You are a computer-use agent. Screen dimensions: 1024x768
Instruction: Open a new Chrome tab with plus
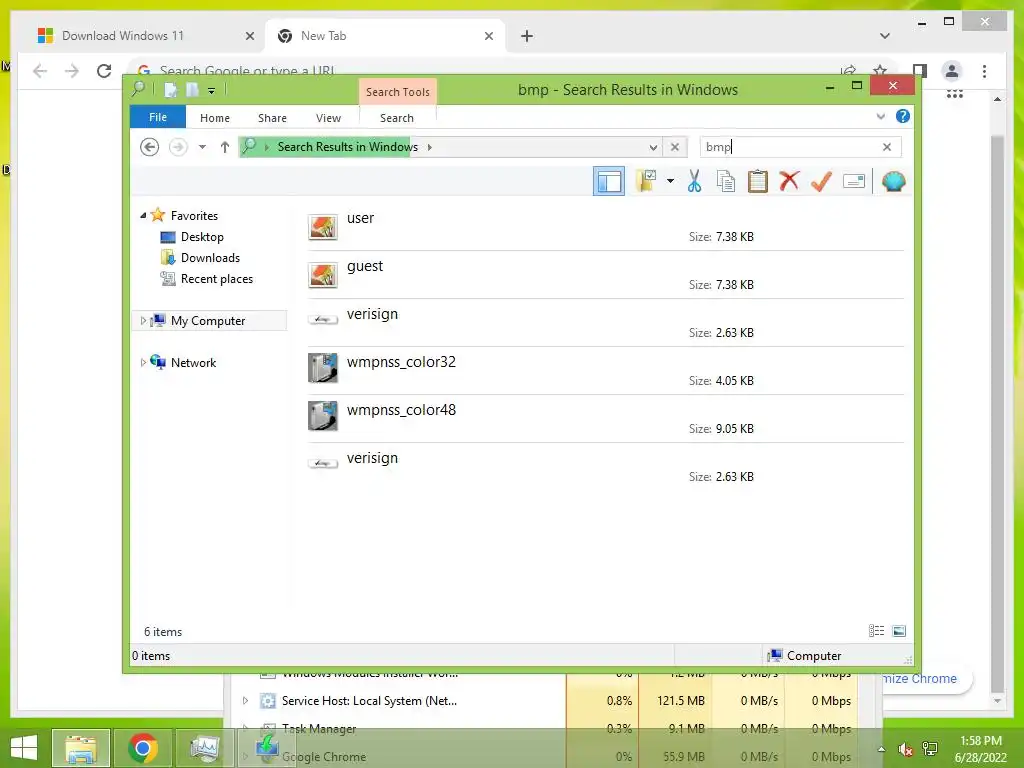[x=527, y=36]
